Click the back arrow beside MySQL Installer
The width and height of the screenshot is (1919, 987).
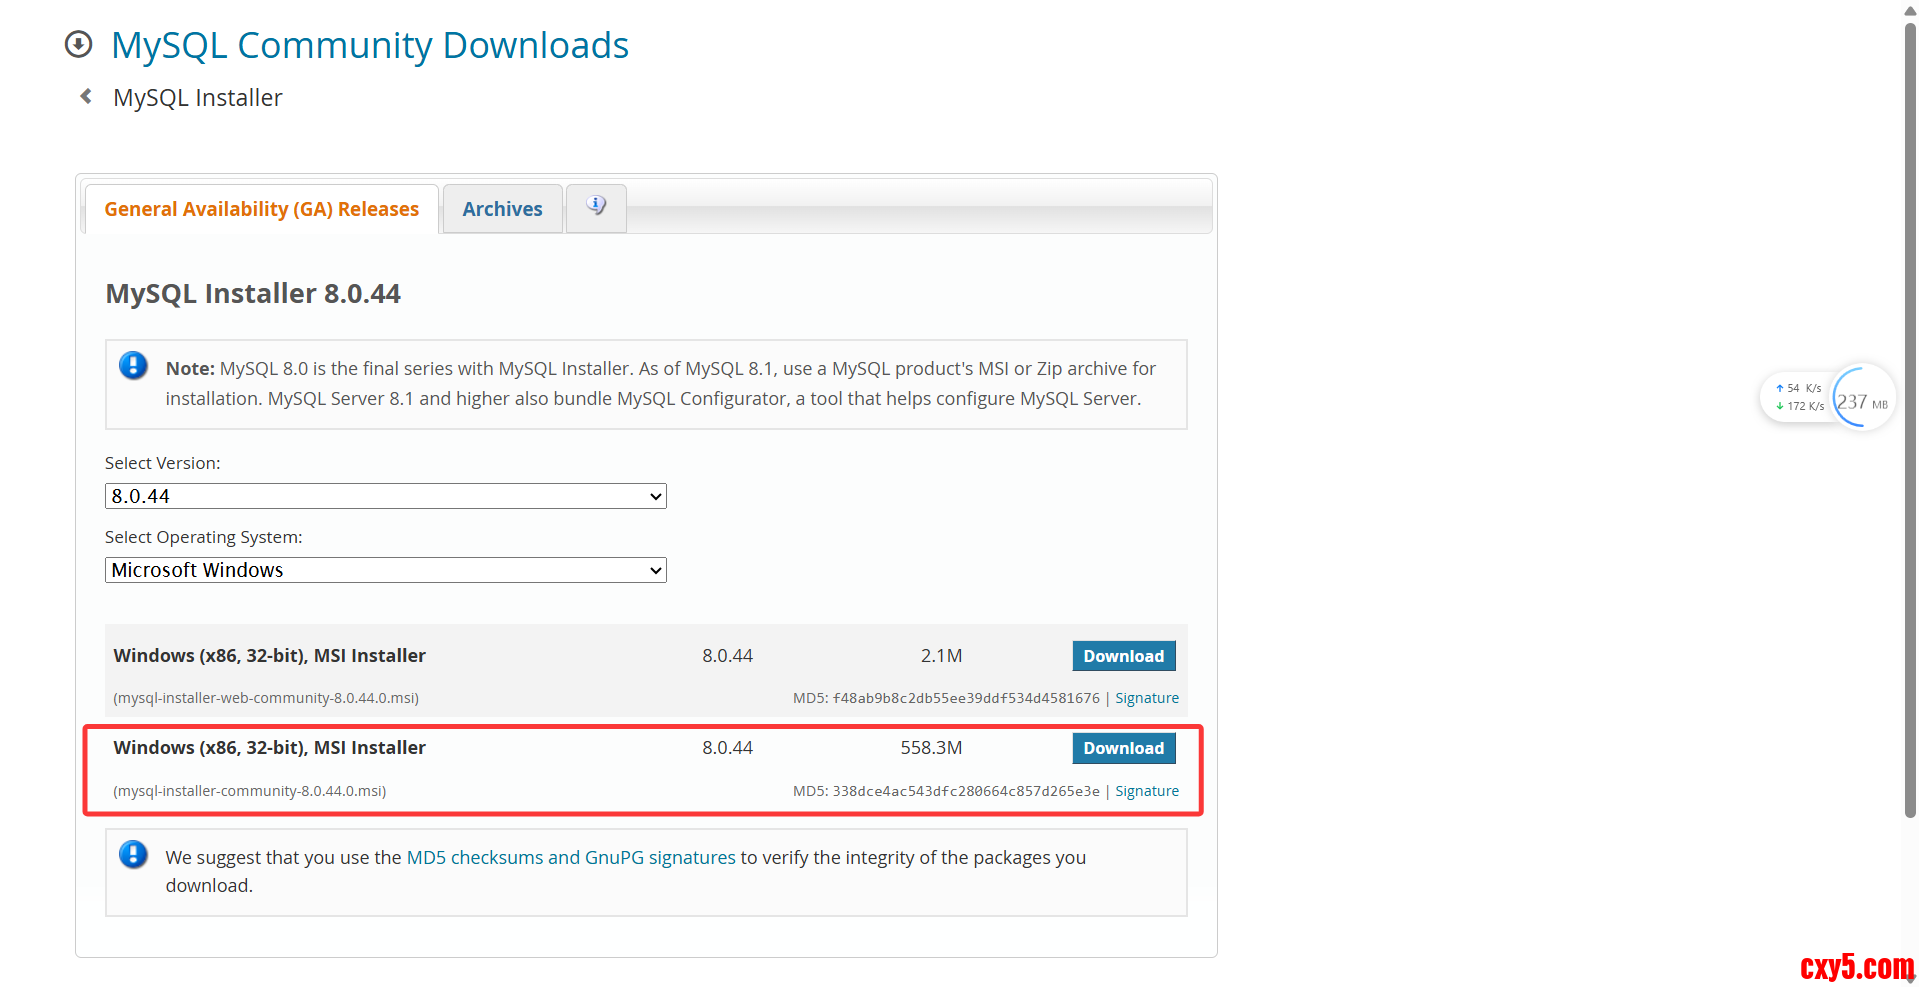86,96
